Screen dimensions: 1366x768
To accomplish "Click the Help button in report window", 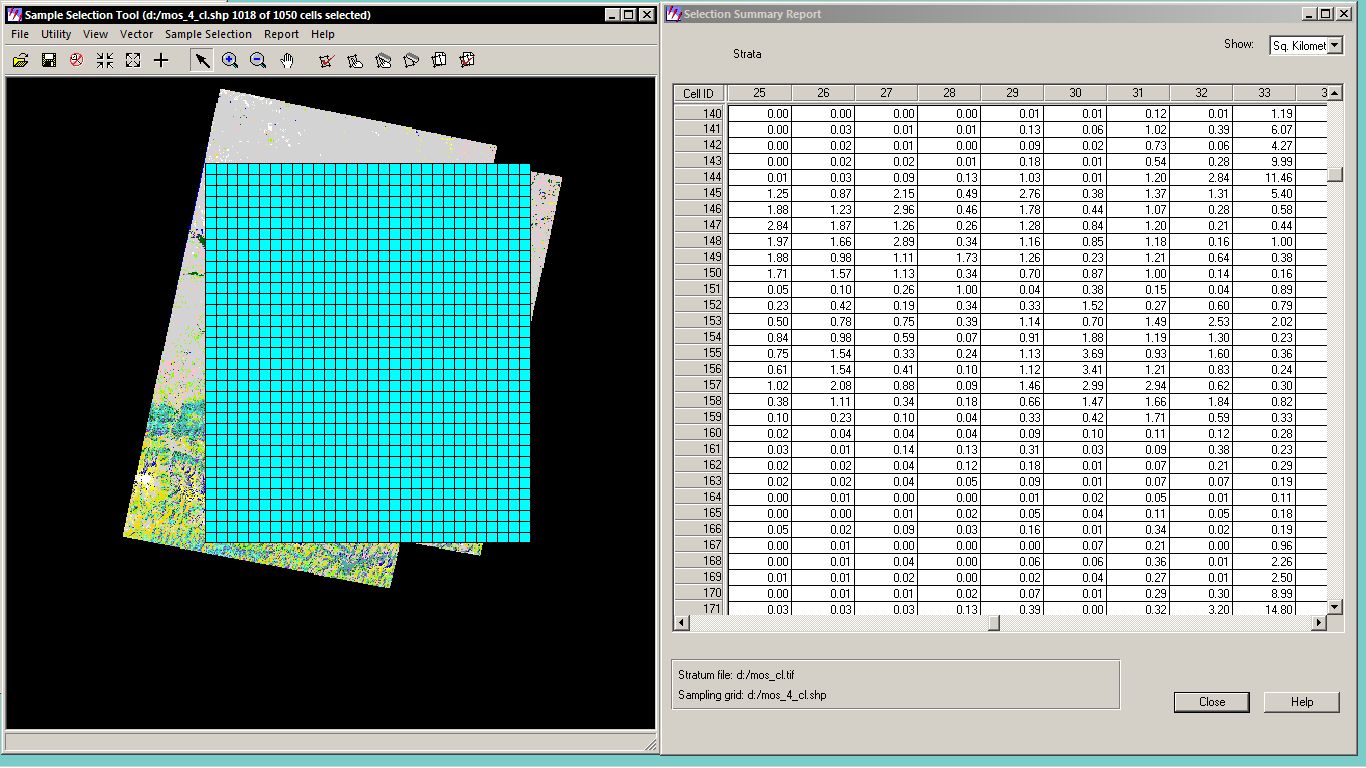I will (x=1301, y=702).
